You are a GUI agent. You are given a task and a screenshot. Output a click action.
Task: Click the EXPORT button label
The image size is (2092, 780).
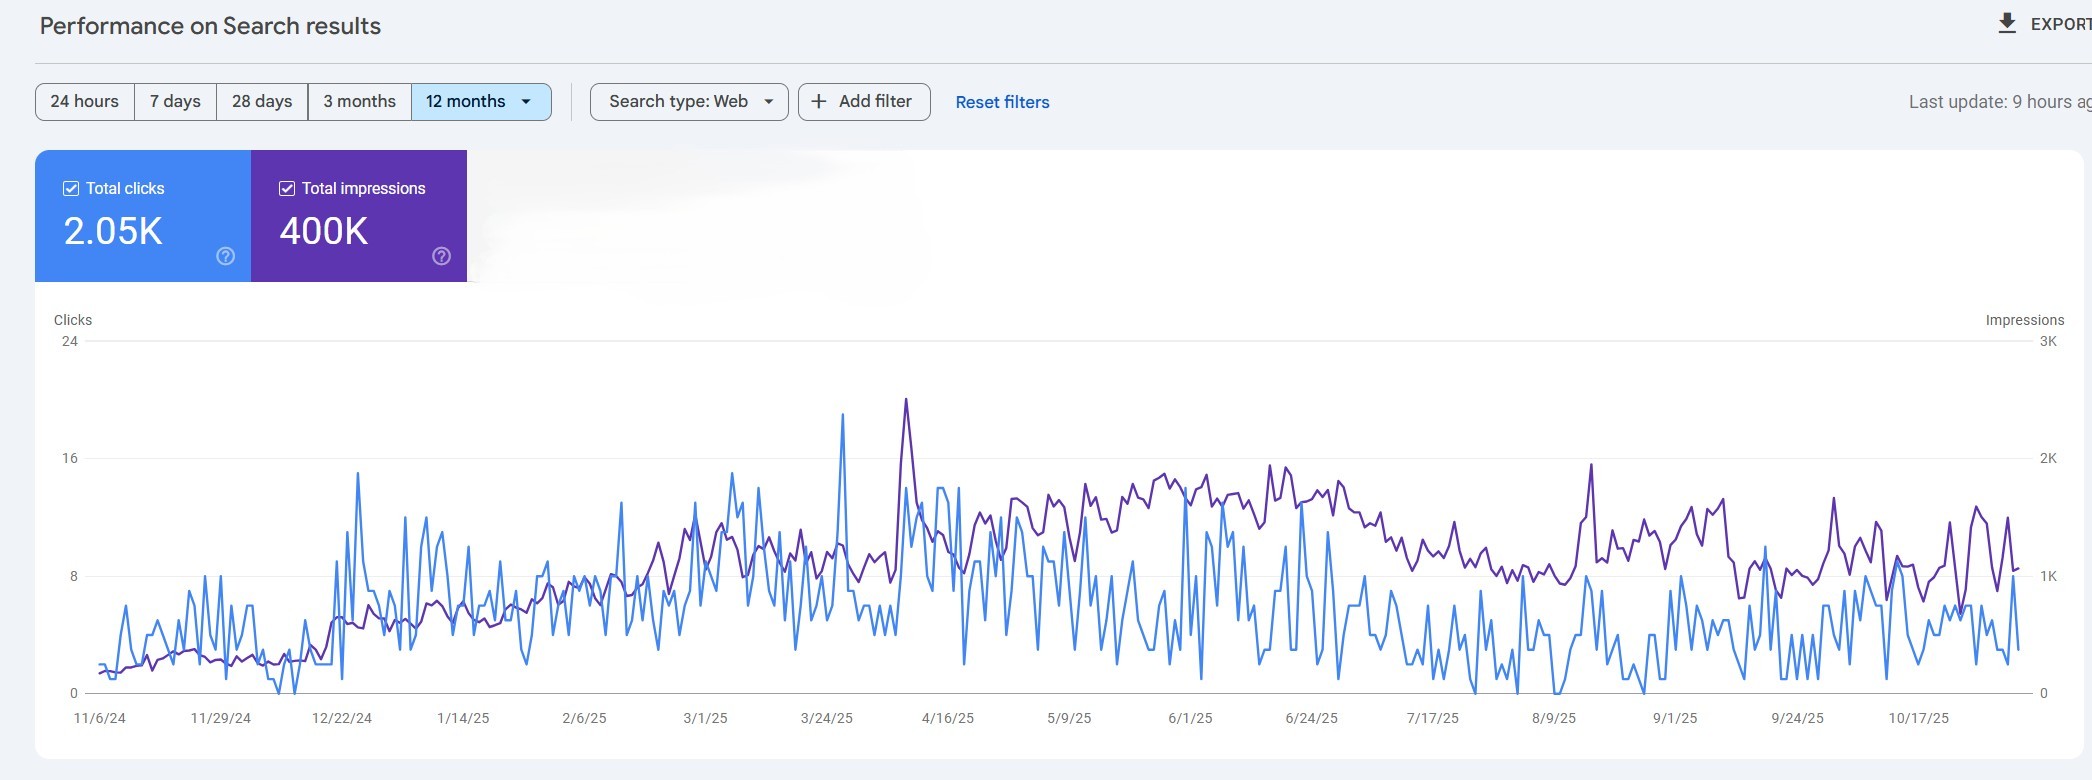tap(2059, 24)
